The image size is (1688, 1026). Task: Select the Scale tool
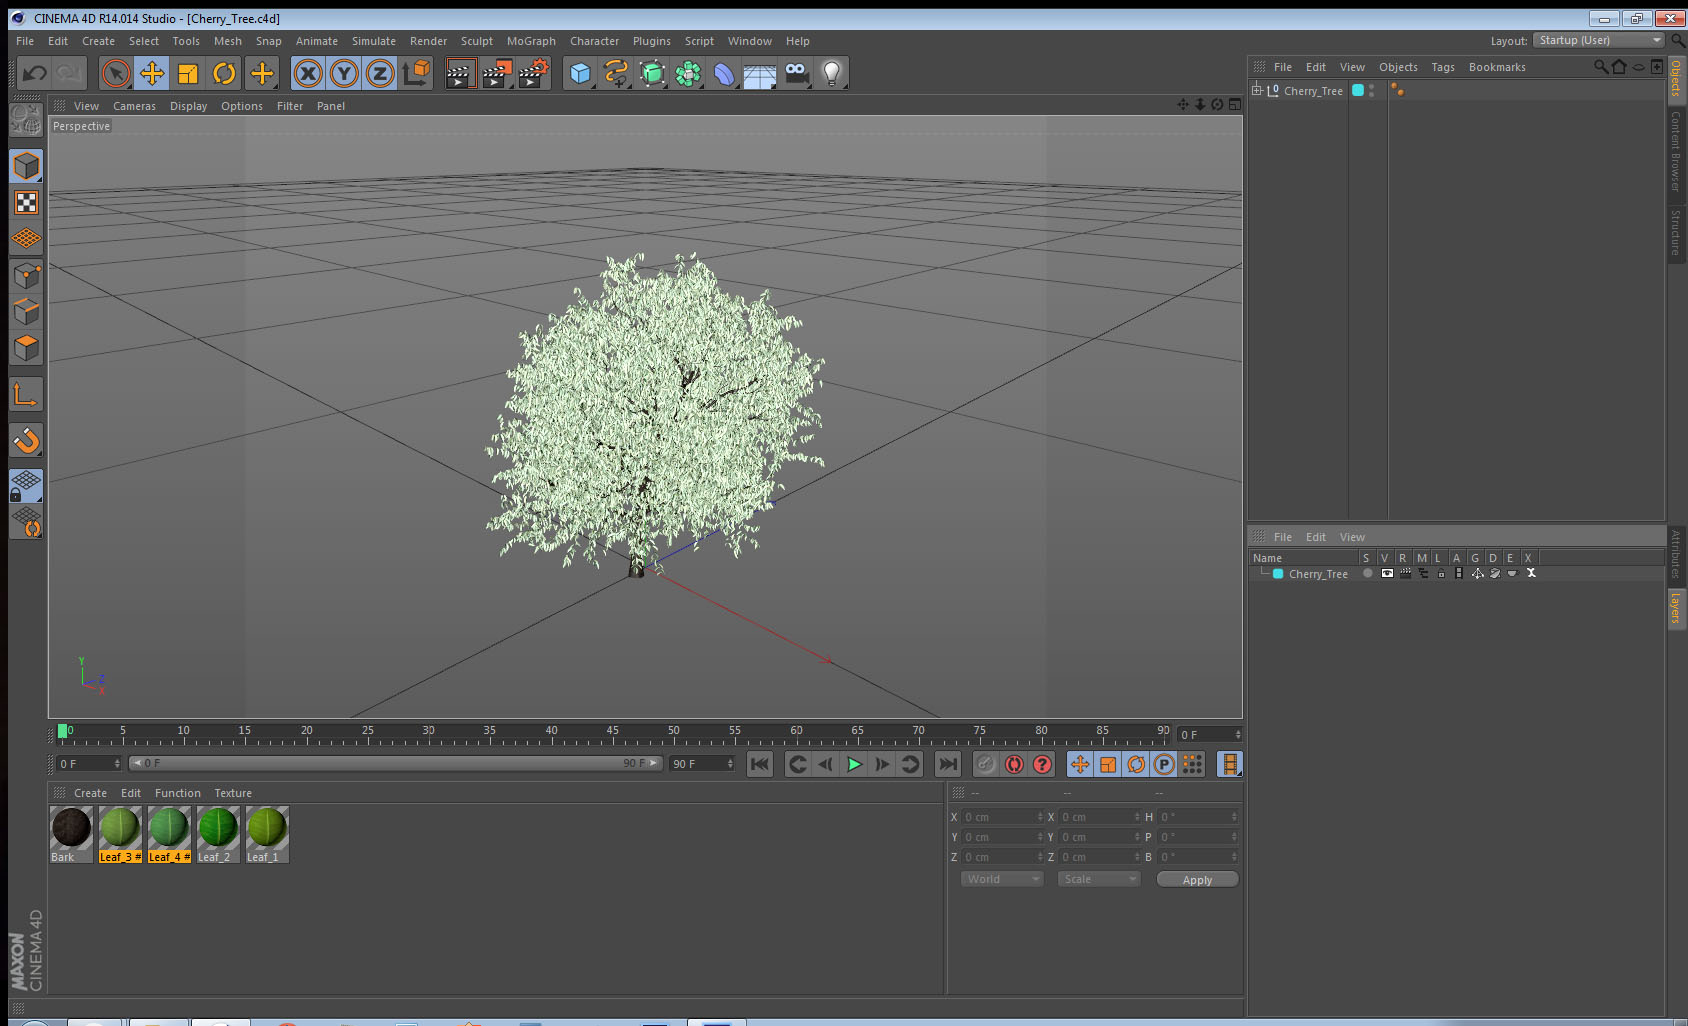(x=188, y=73)
